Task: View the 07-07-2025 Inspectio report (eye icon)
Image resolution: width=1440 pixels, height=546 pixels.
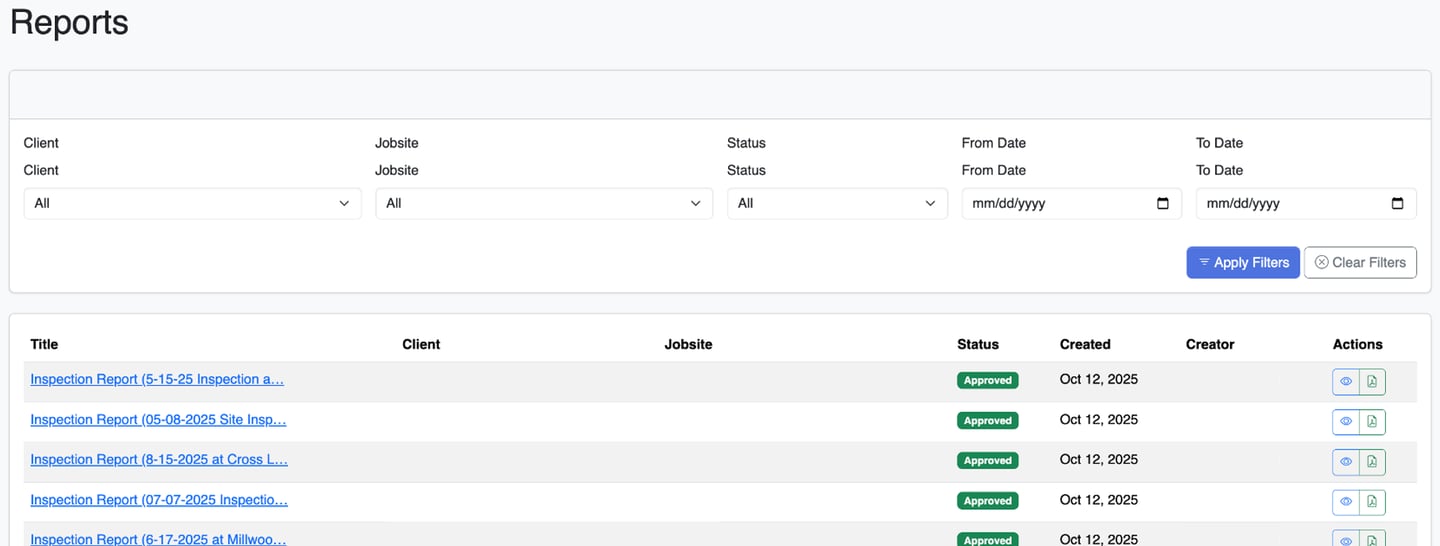Action: click(x=1346, y=502)
